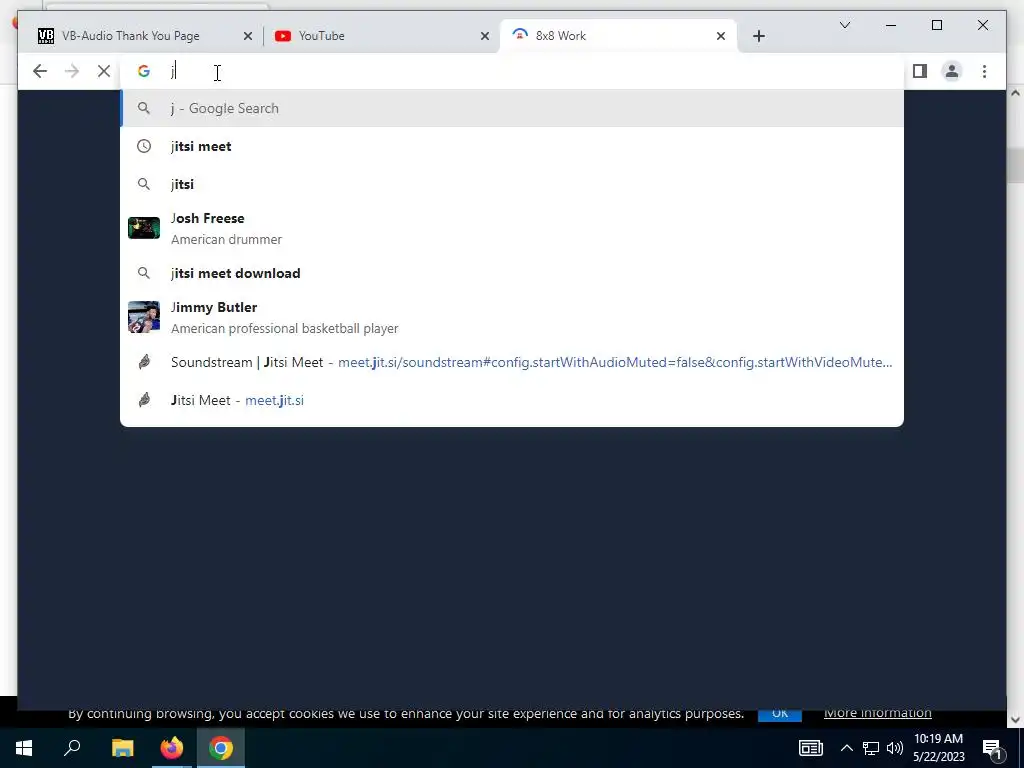Pick the Jimmy Butler suggestion

click(512, 317)
